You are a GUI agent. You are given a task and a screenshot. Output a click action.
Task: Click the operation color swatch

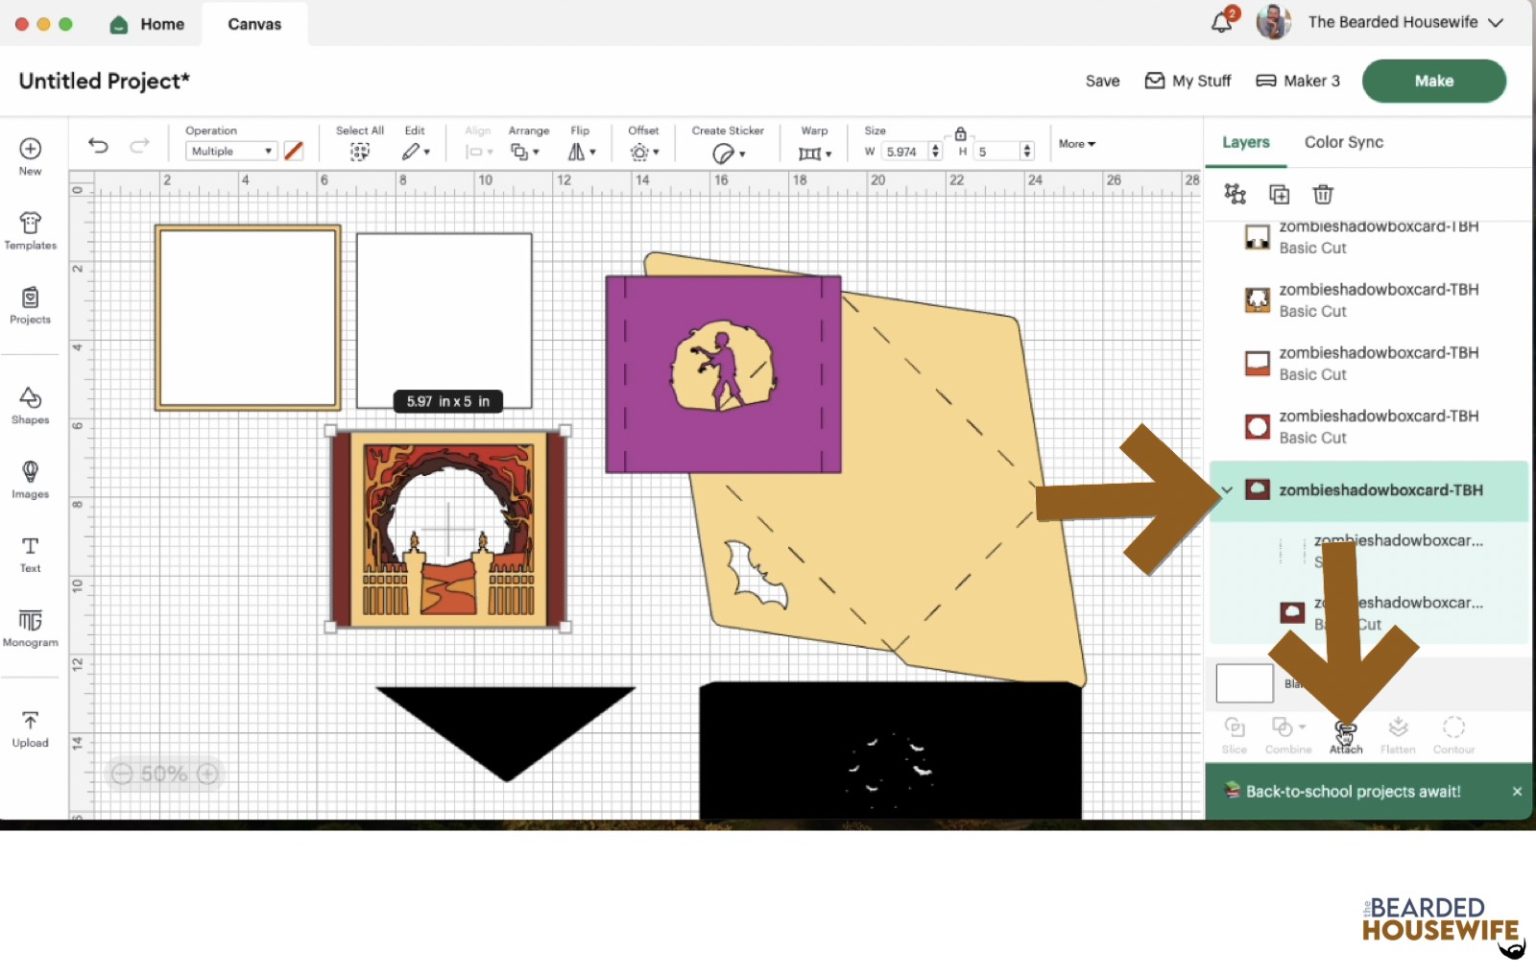(x=293, y=151)
